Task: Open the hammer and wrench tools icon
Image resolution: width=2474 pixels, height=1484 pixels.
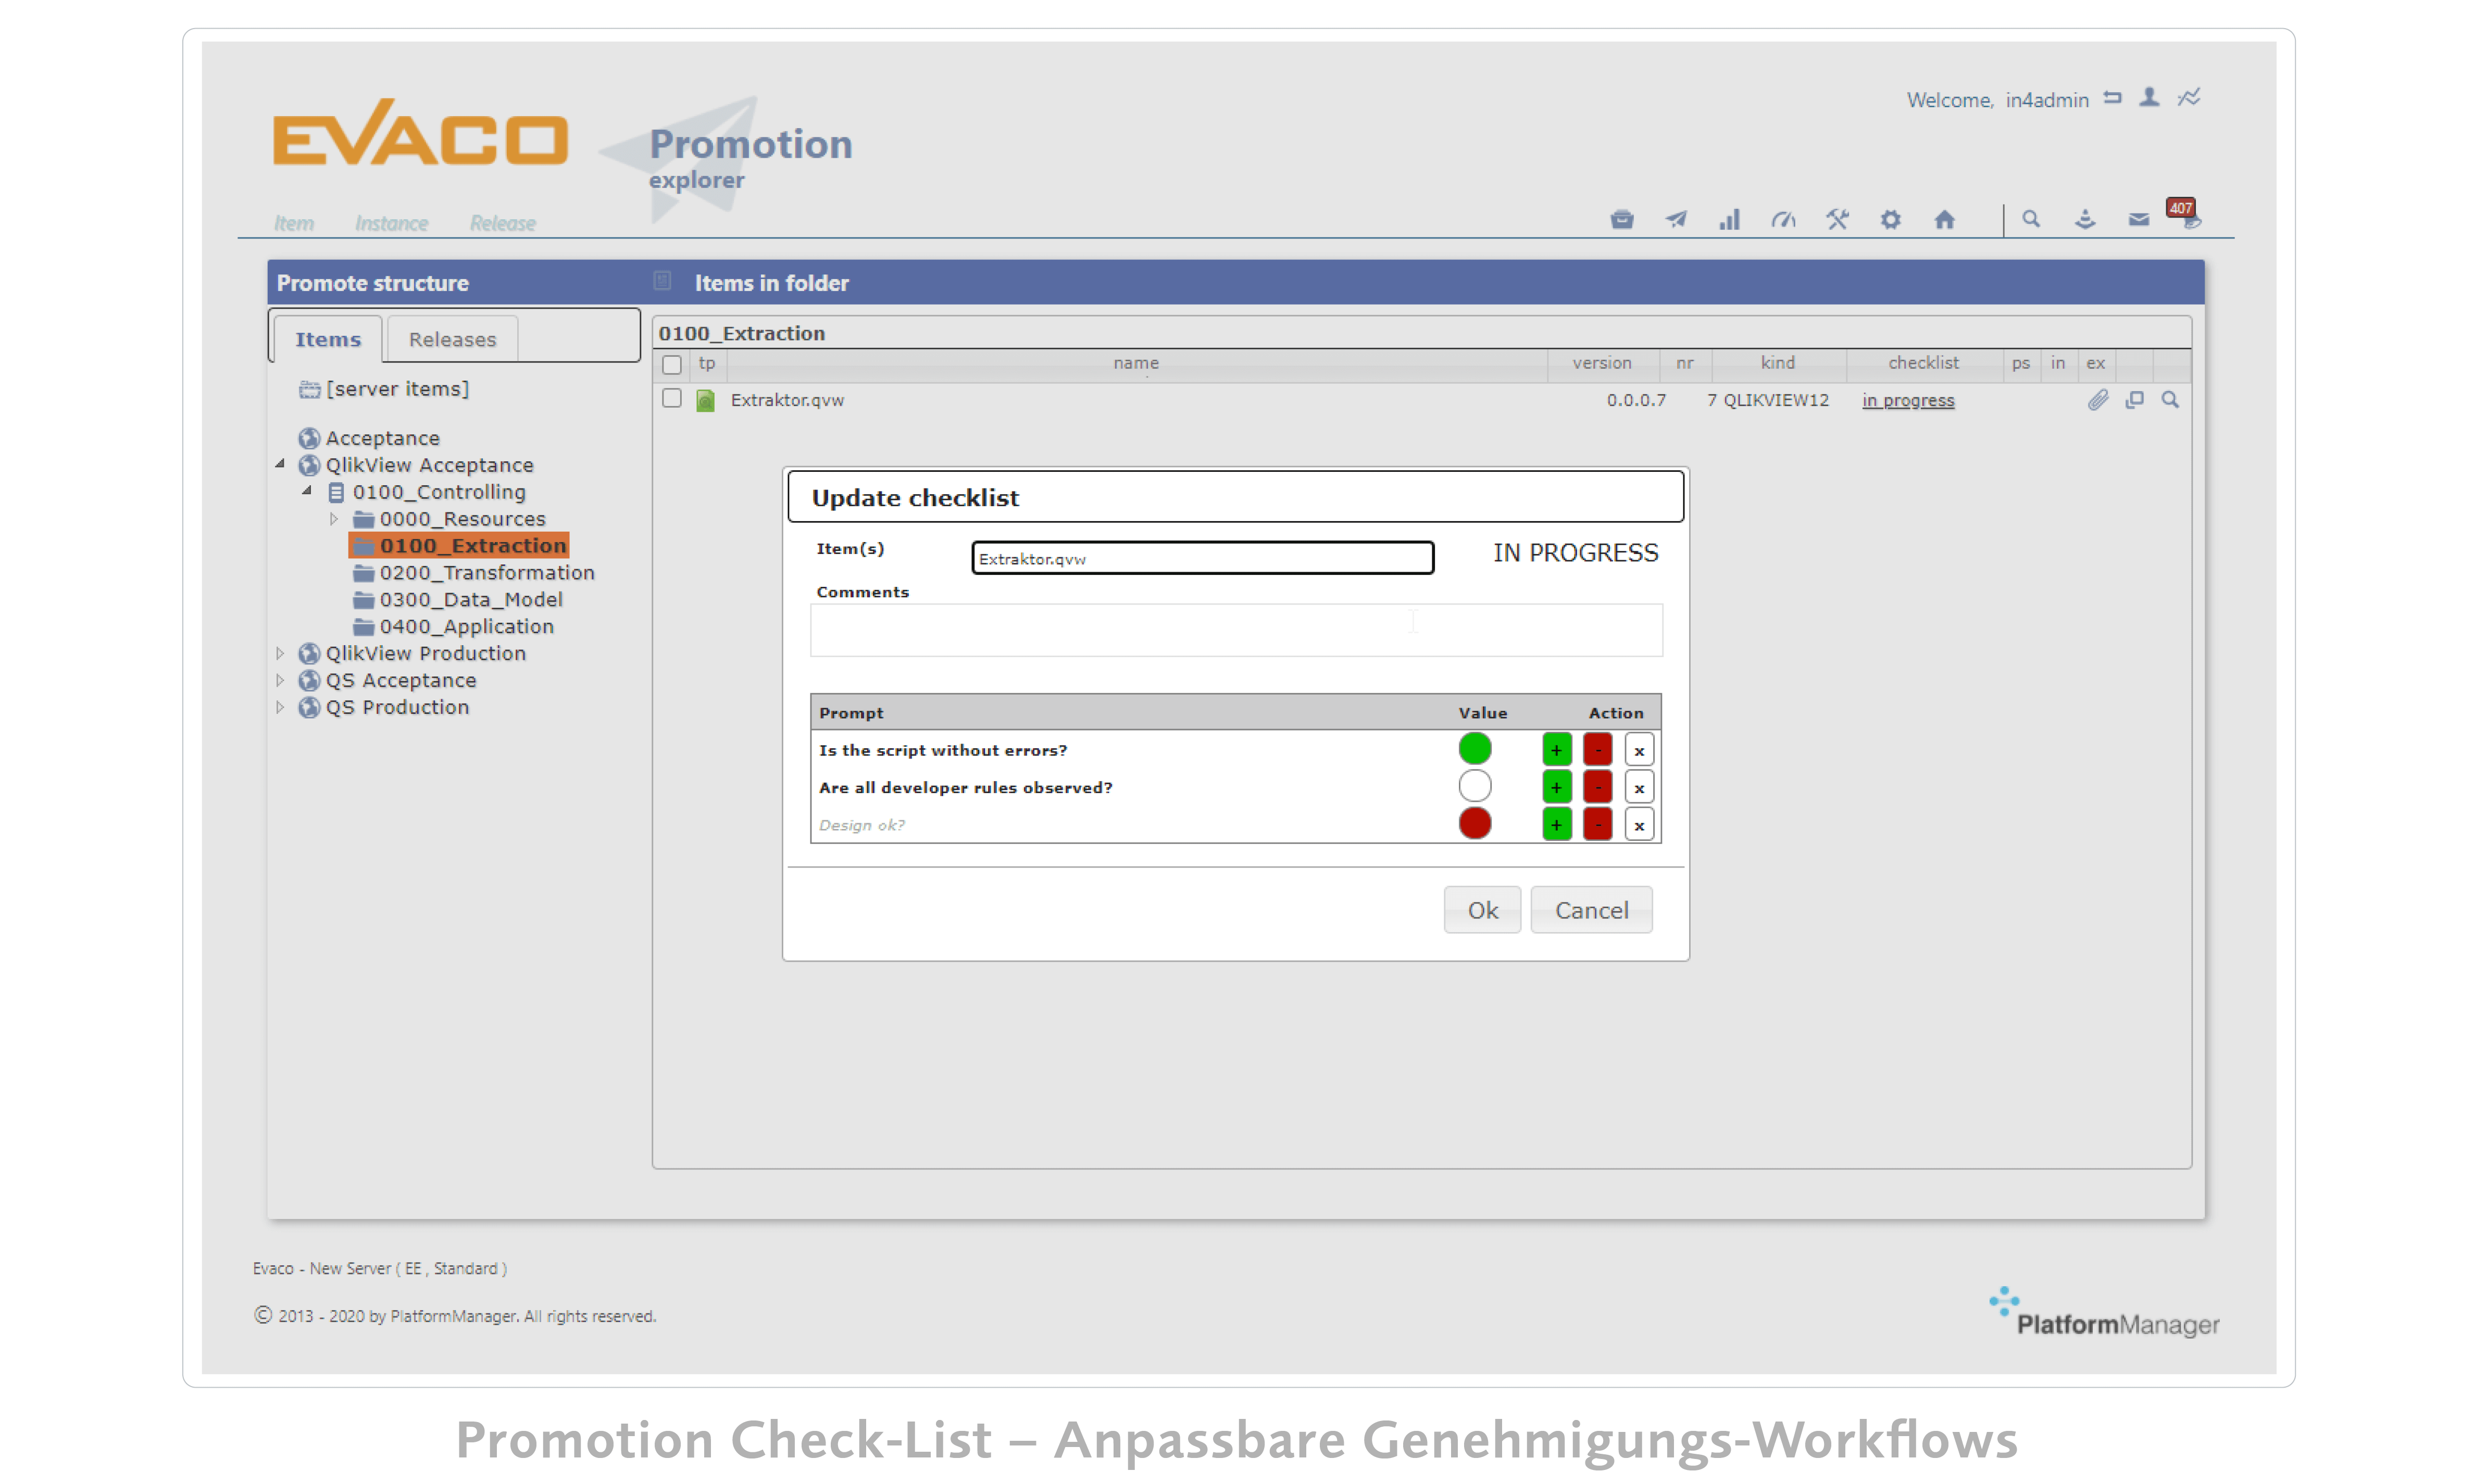Action: [x=1837, y=219]
